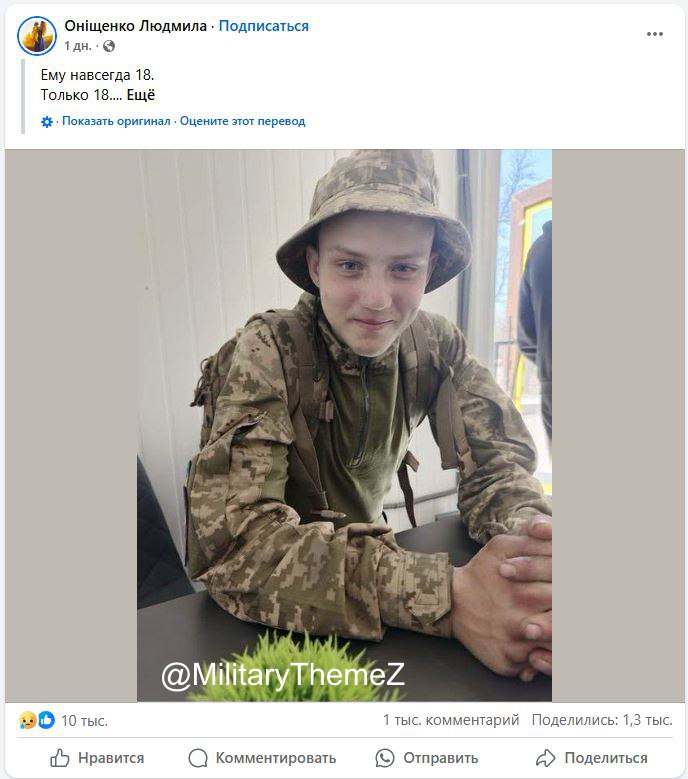This screenshot has width=688, height=779.
Task: Open translation settings gear icon
Action: [47, 122]
